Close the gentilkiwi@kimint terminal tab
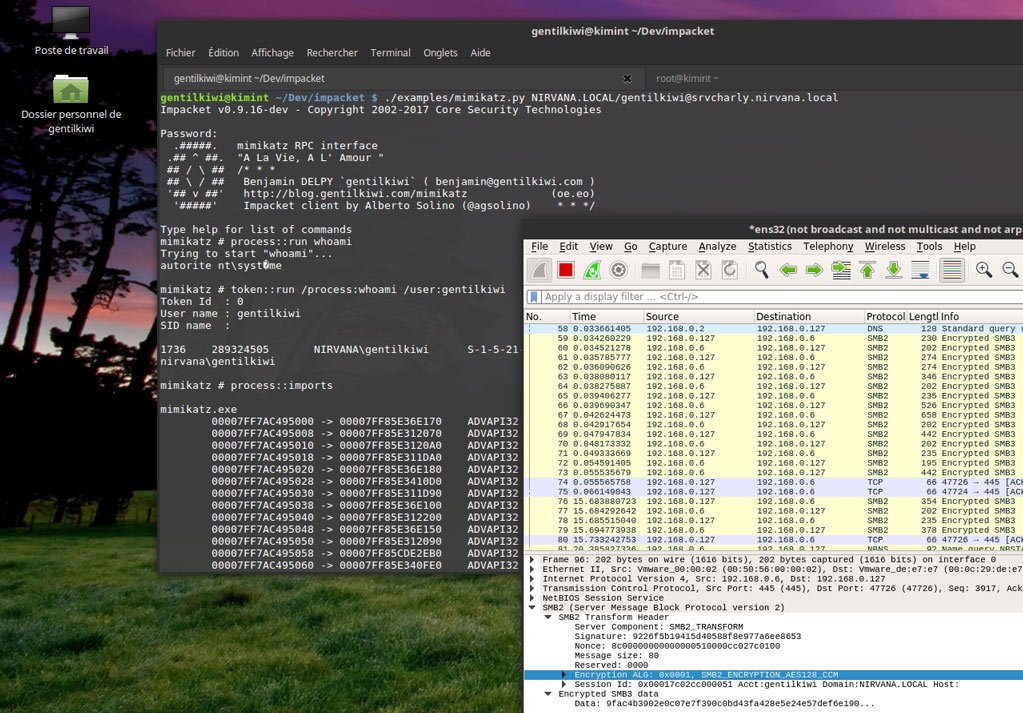1023x713 pixels. (627, 79)
